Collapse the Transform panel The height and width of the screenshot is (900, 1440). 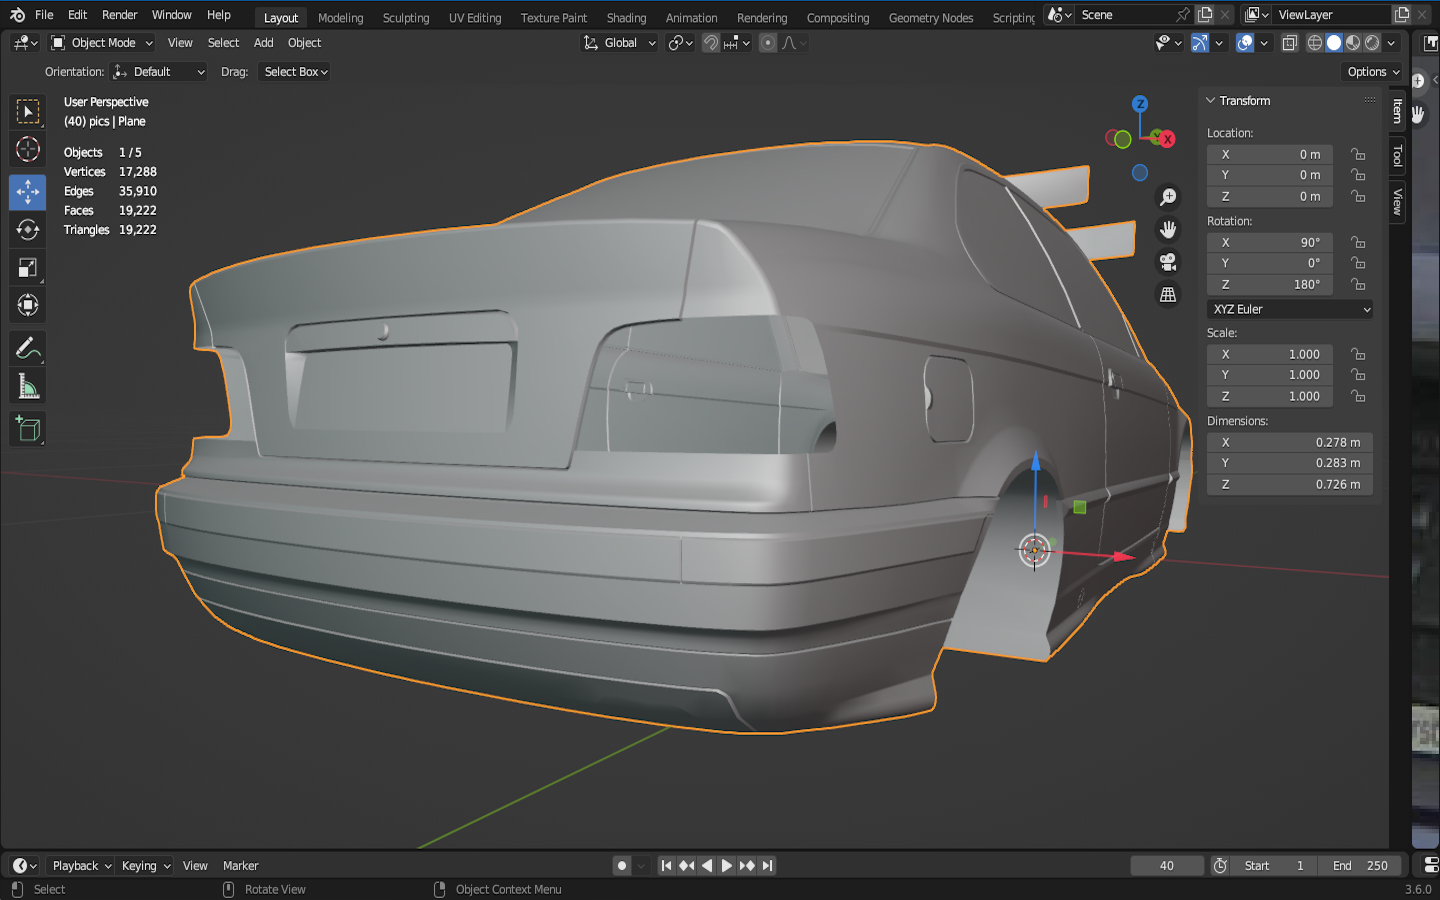(x=1211, y=101)
